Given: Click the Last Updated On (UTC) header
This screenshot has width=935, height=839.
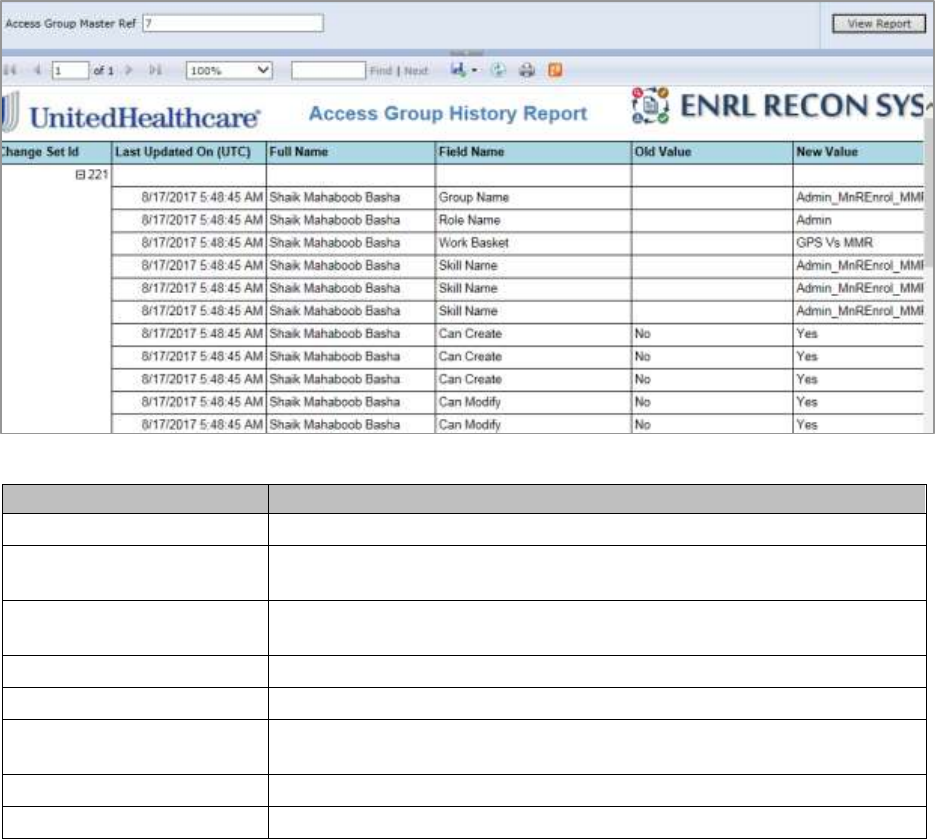Looking at the screenshot, I should click(x=188, y=153).
